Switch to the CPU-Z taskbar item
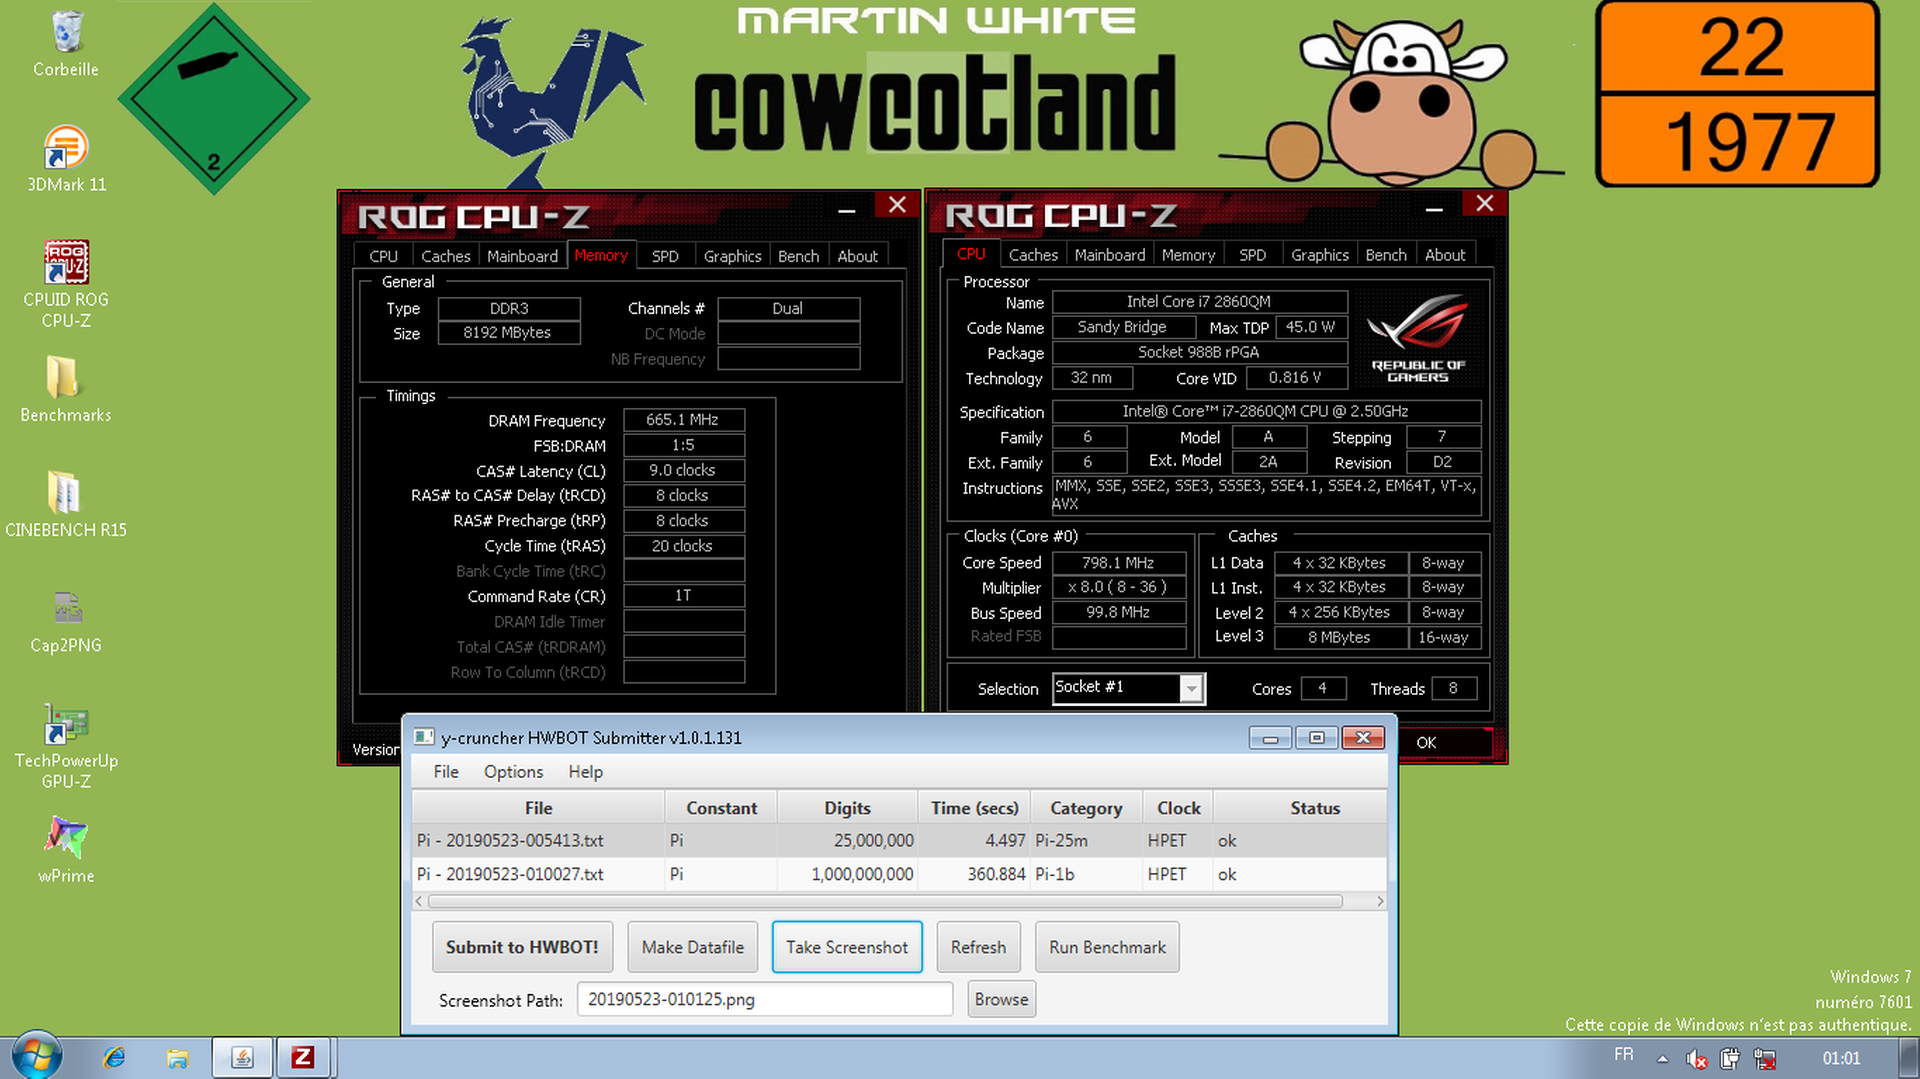 [303, 1058]
